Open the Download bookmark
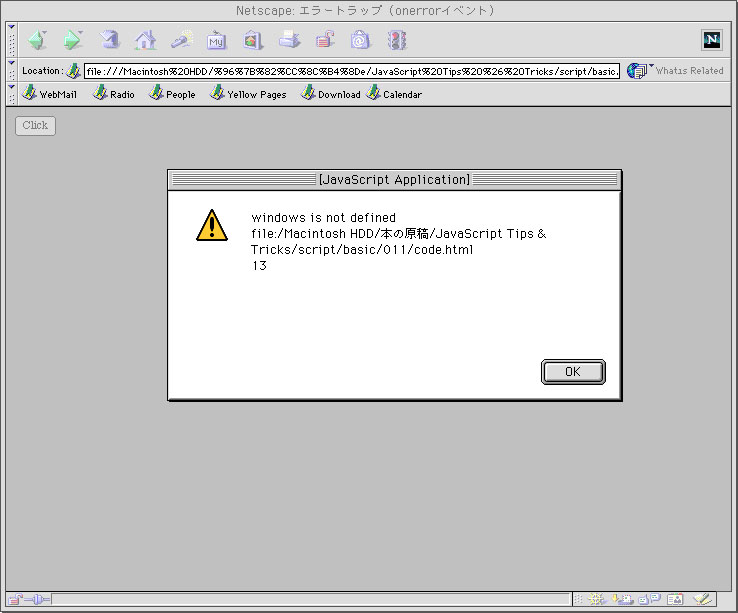The height and width of the screenshot is (613, 738). click(331, 93)
